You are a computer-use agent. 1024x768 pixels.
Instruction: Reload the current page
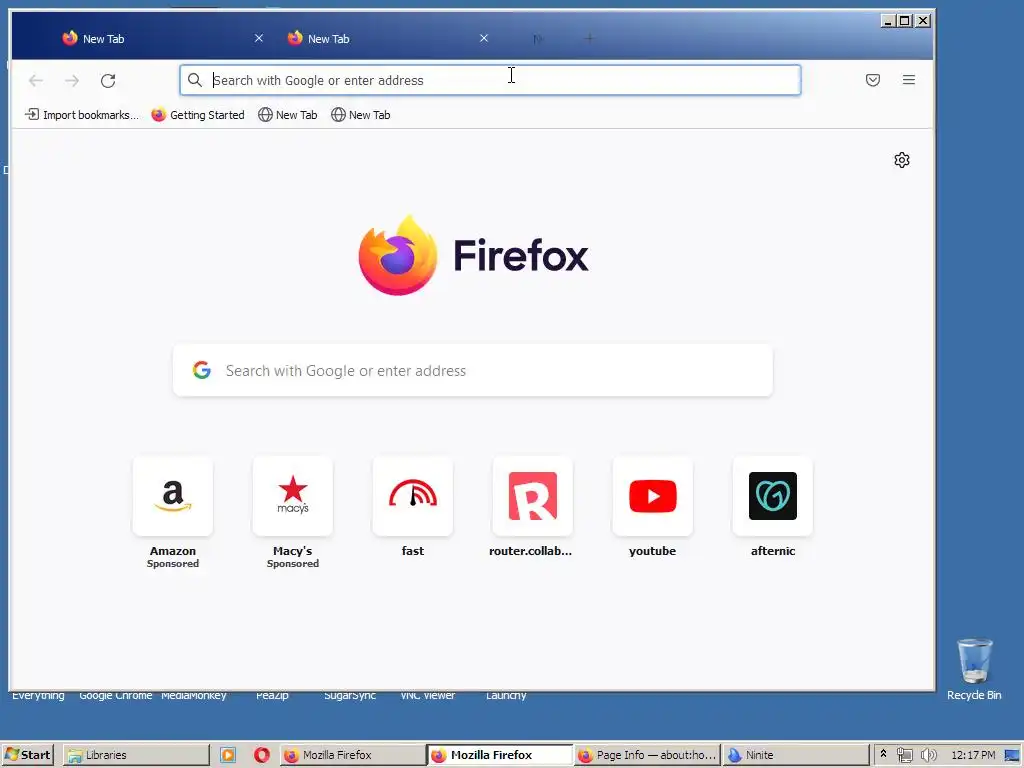108,80
